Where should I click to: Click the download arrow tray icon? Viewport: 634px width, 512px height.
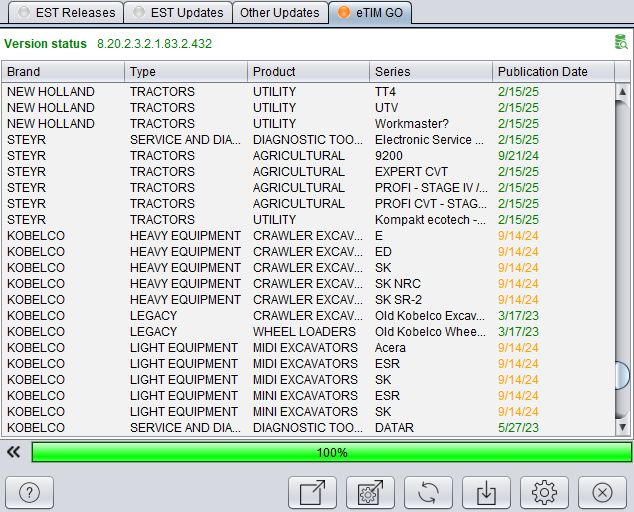point(486,492)
